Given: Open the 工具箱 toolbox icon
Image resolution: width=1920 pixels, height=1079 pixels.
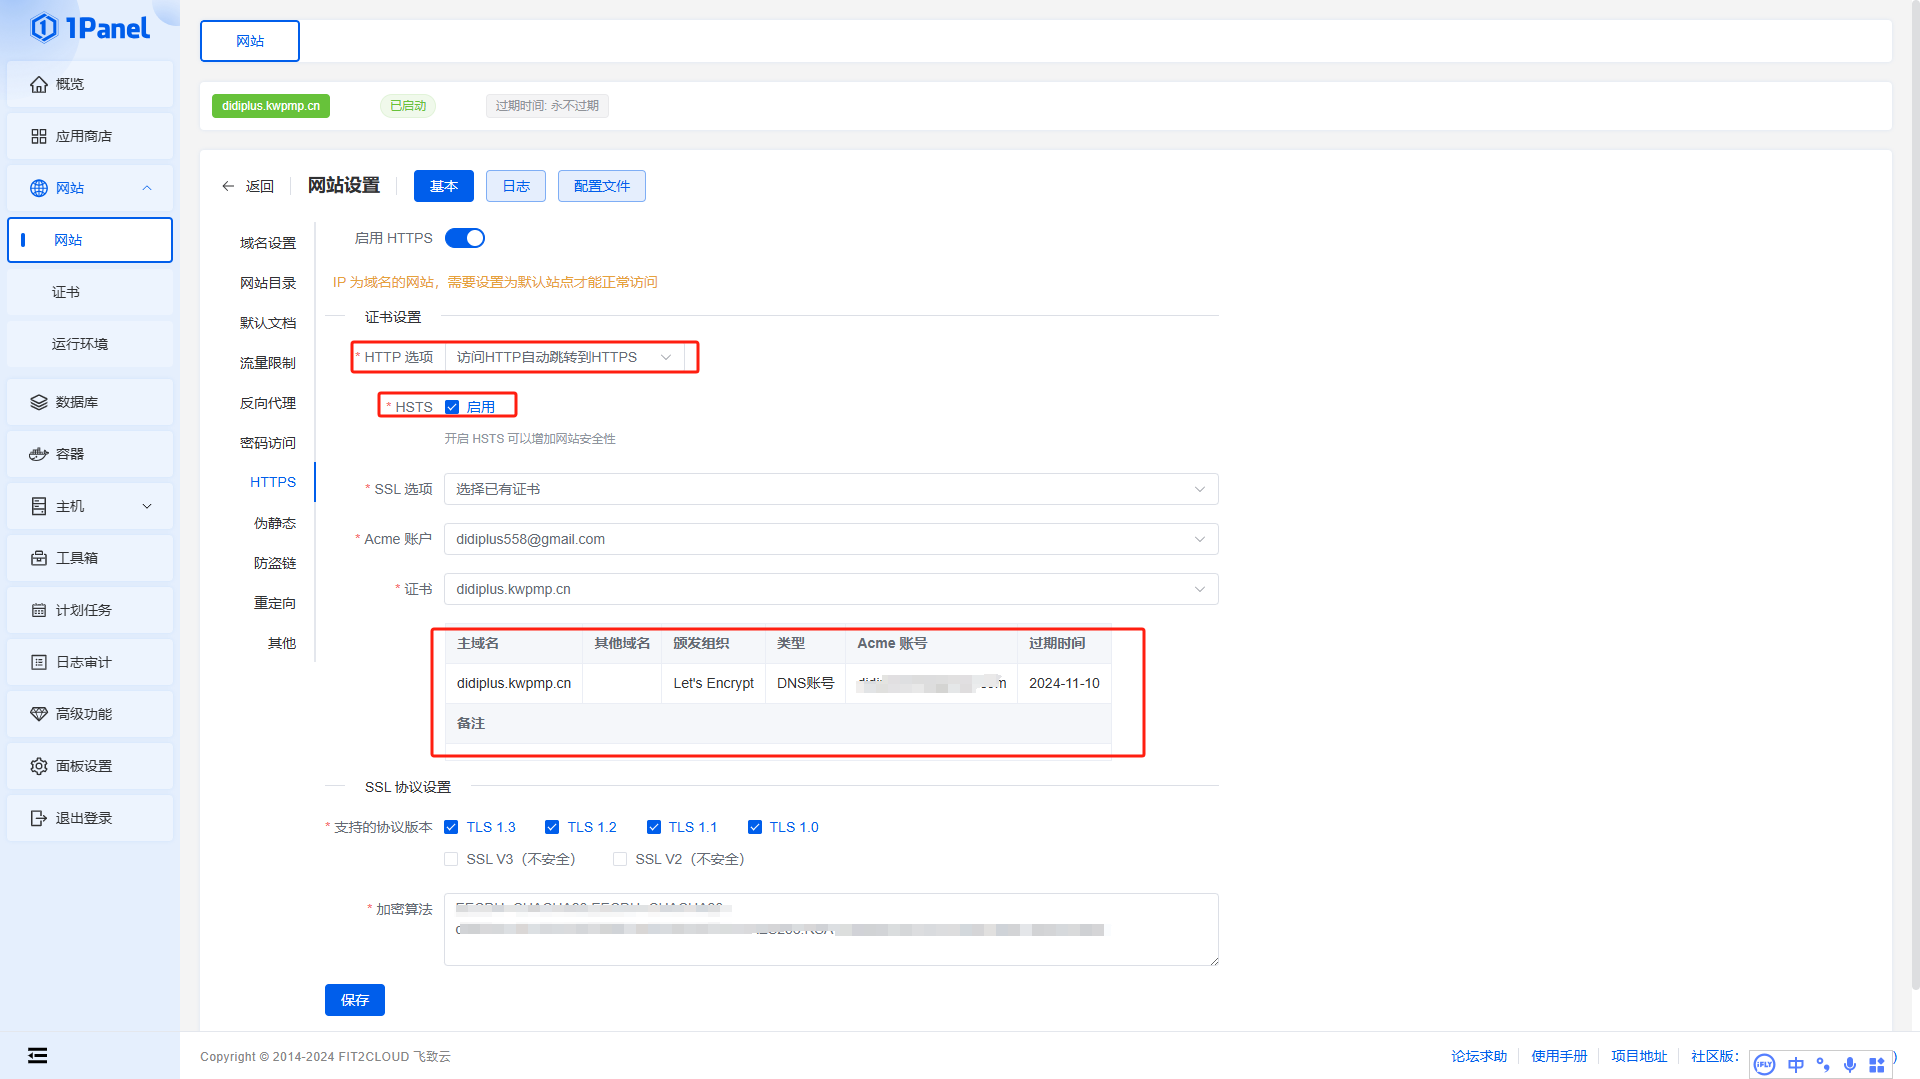Looking at the screenshot, I should [39, 558].
